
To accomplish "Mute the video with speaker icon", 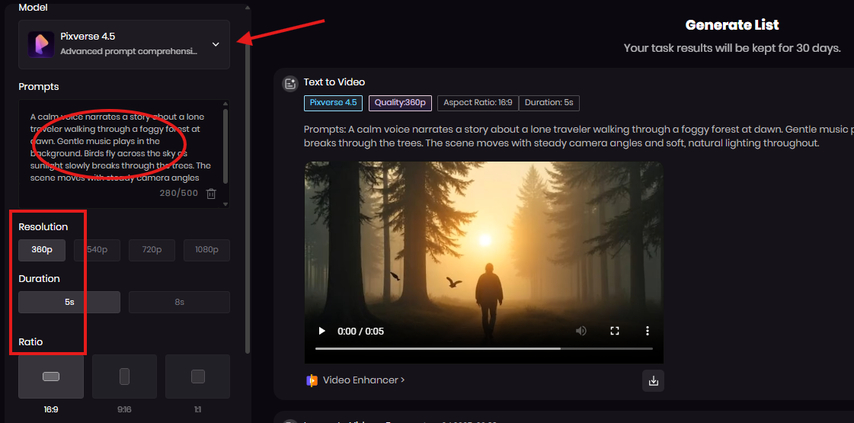I will pos(581,331).
